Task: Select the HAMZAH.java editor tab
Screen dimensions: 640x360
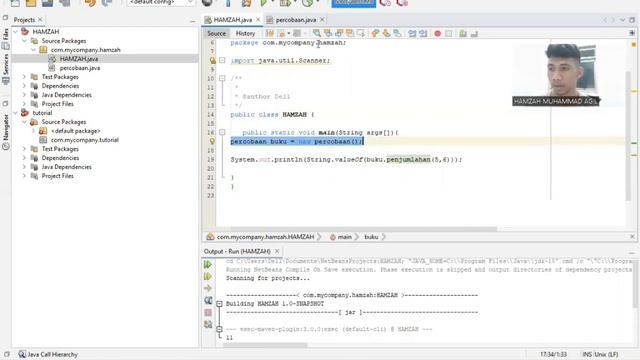Action: (233, 20)
